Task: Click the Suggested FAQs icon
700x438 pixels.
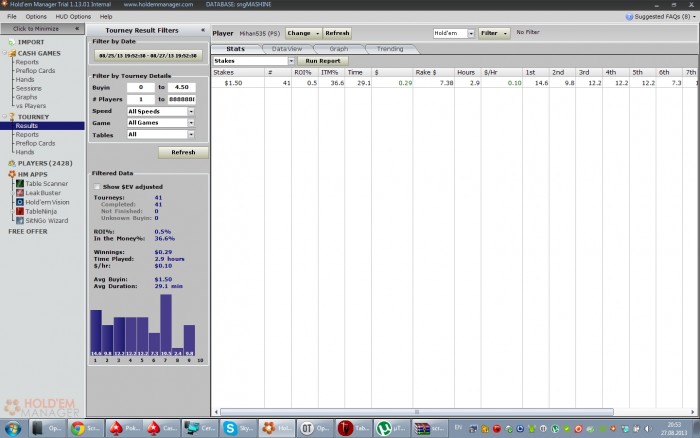Action: click(629, 17)
